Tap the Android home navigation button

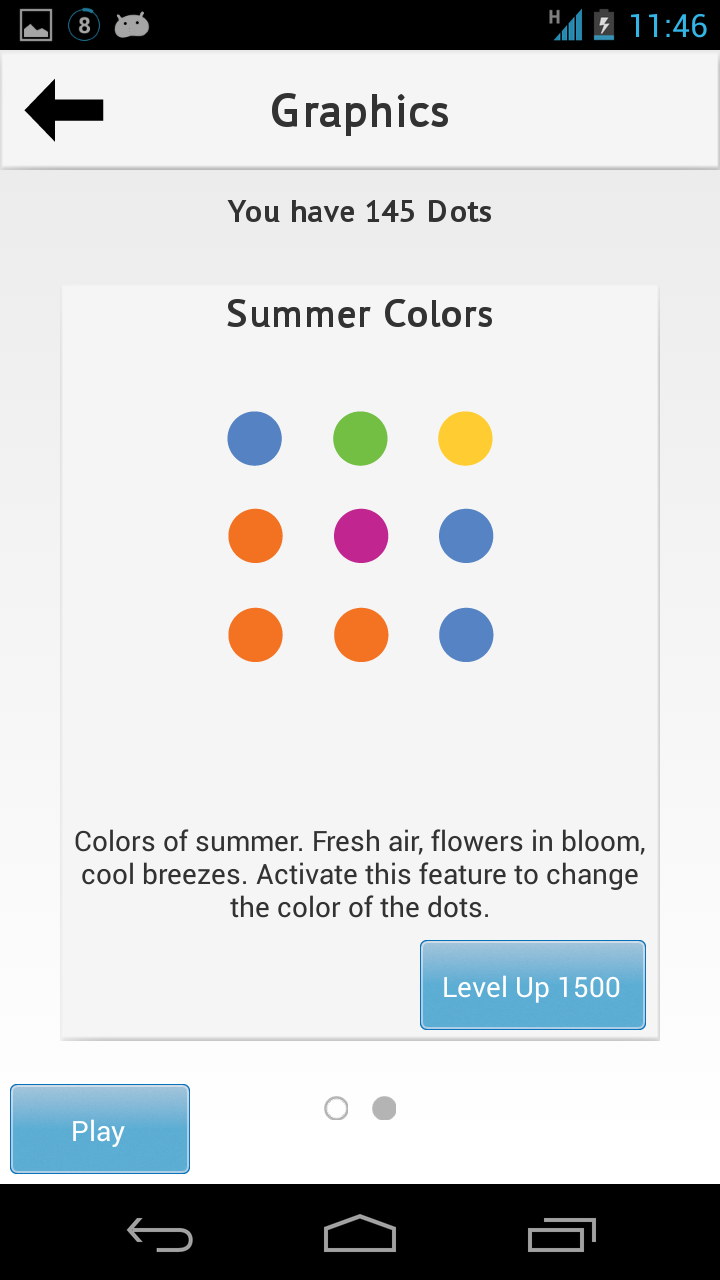pos(360,1233)
